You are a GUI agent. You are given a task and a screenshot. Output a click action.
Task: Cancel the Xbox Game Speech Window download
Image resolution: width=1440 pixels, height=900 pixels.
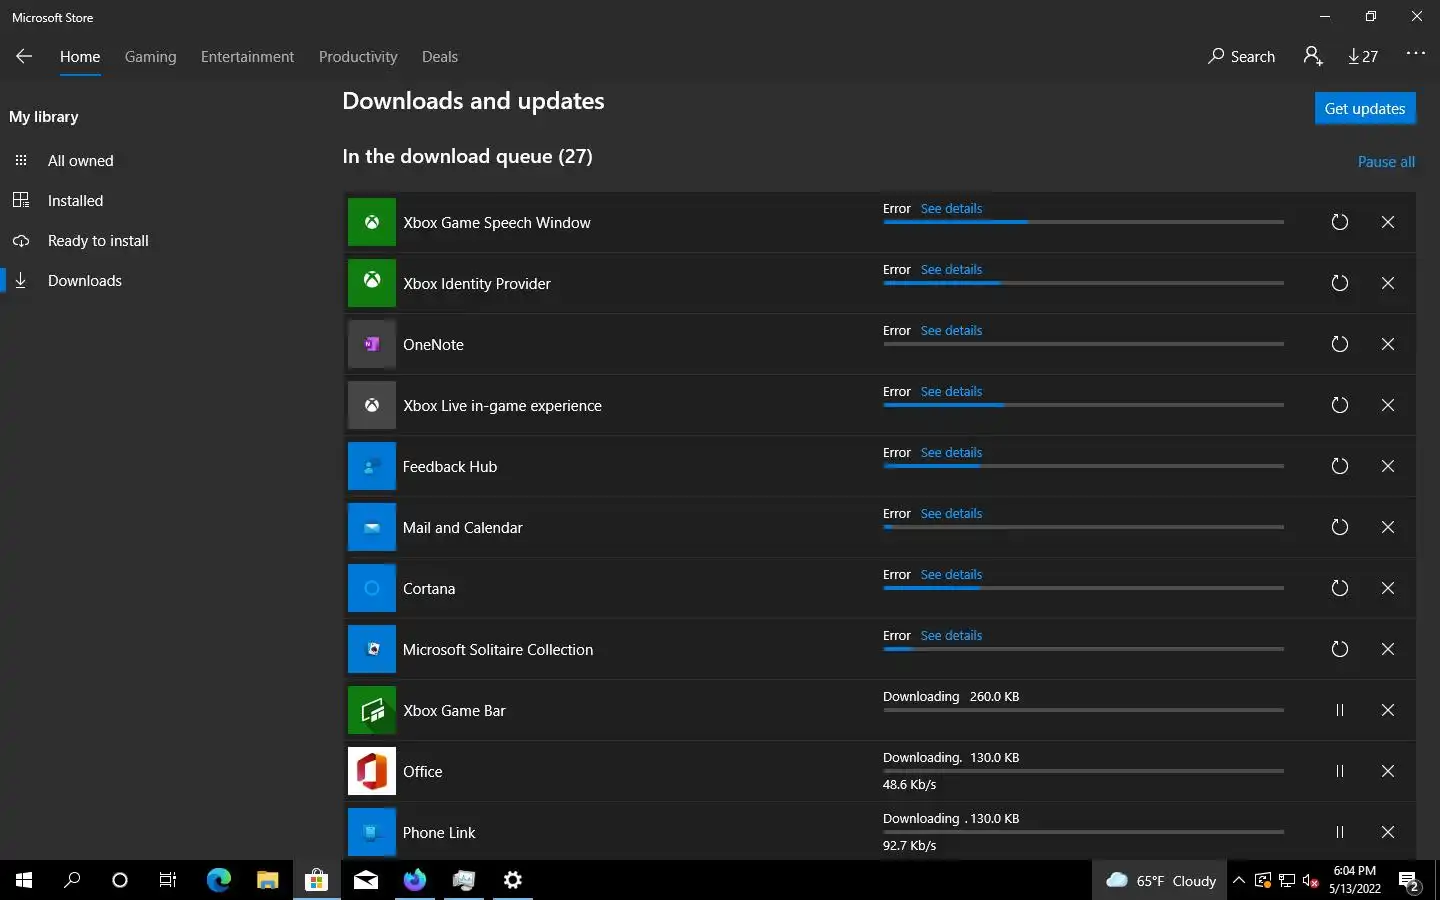[1388, 222]
